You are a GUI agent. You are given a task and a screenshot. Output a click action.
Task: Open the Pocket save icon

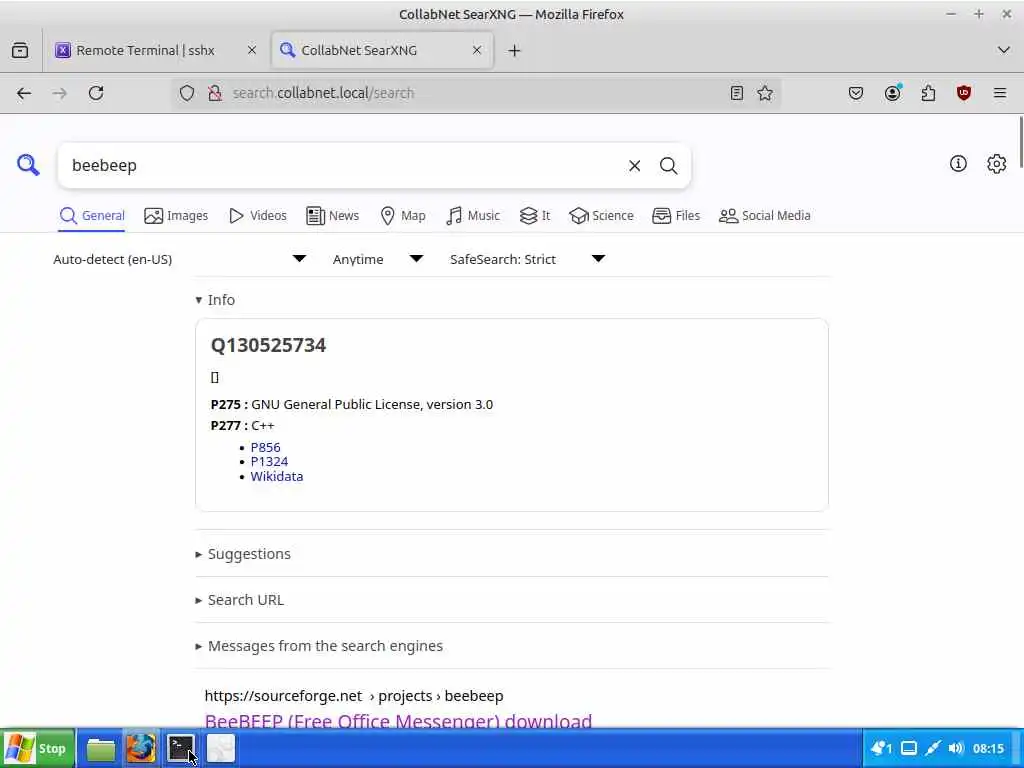click(x=856, y=93)
